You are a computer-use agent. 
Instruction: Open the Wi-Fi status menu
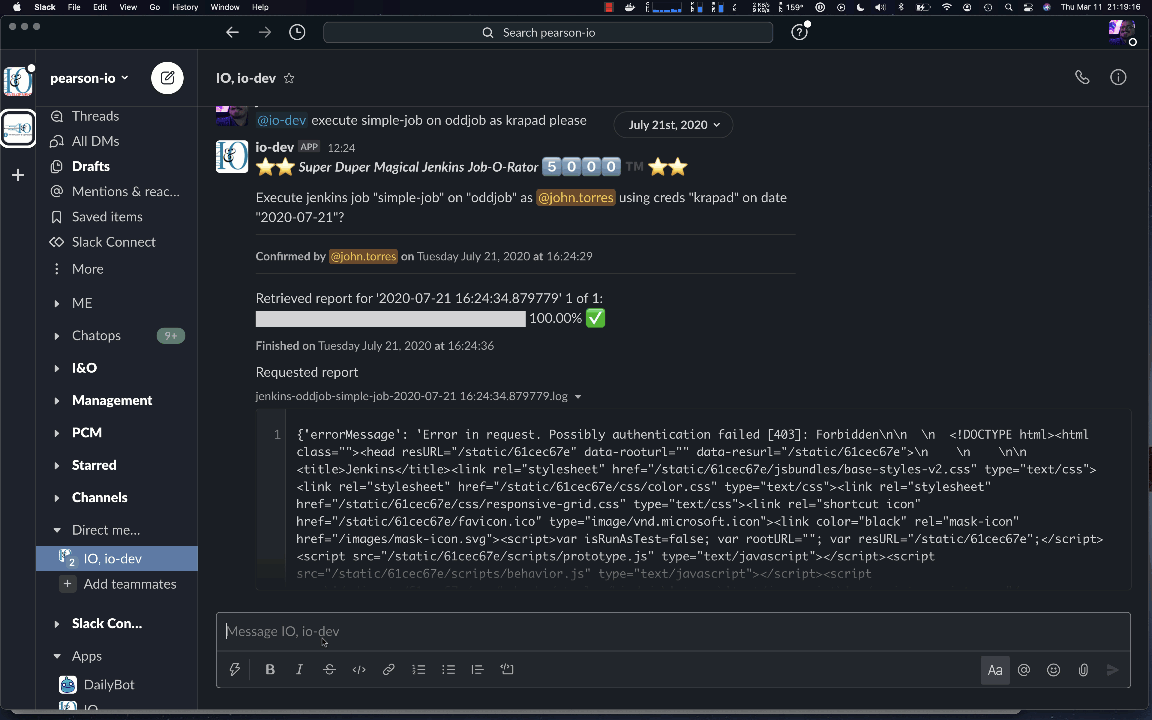(947, 7)
